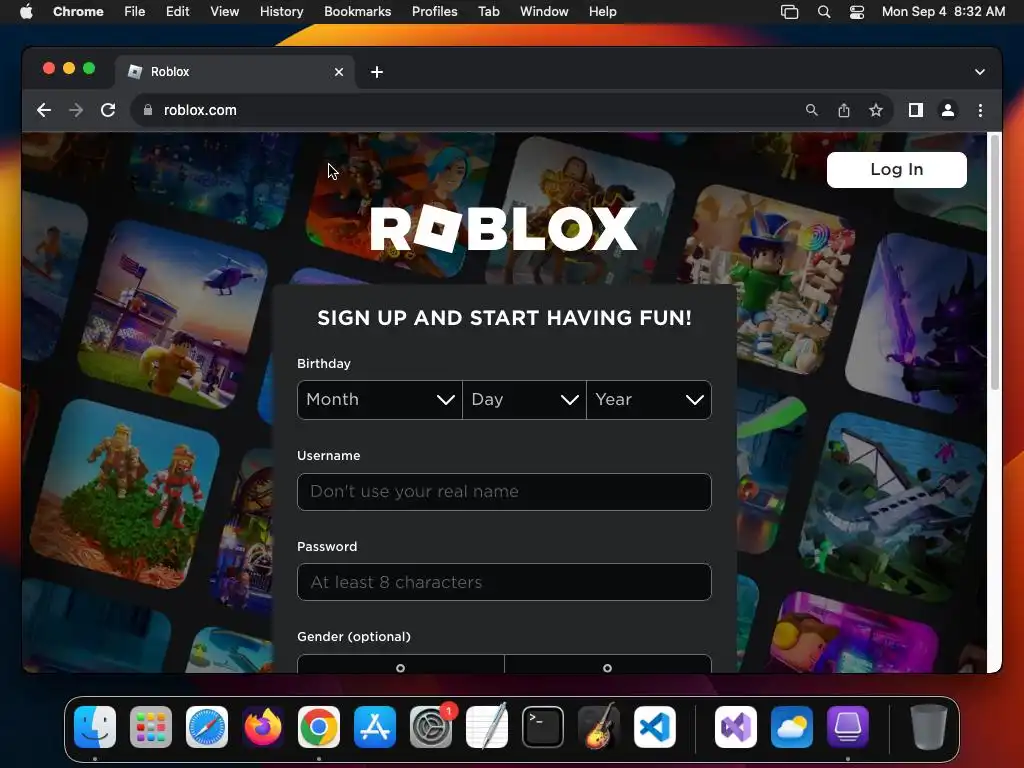
Task: Click the Log In button
Action: pyautogui.click(x=897, y=170)
